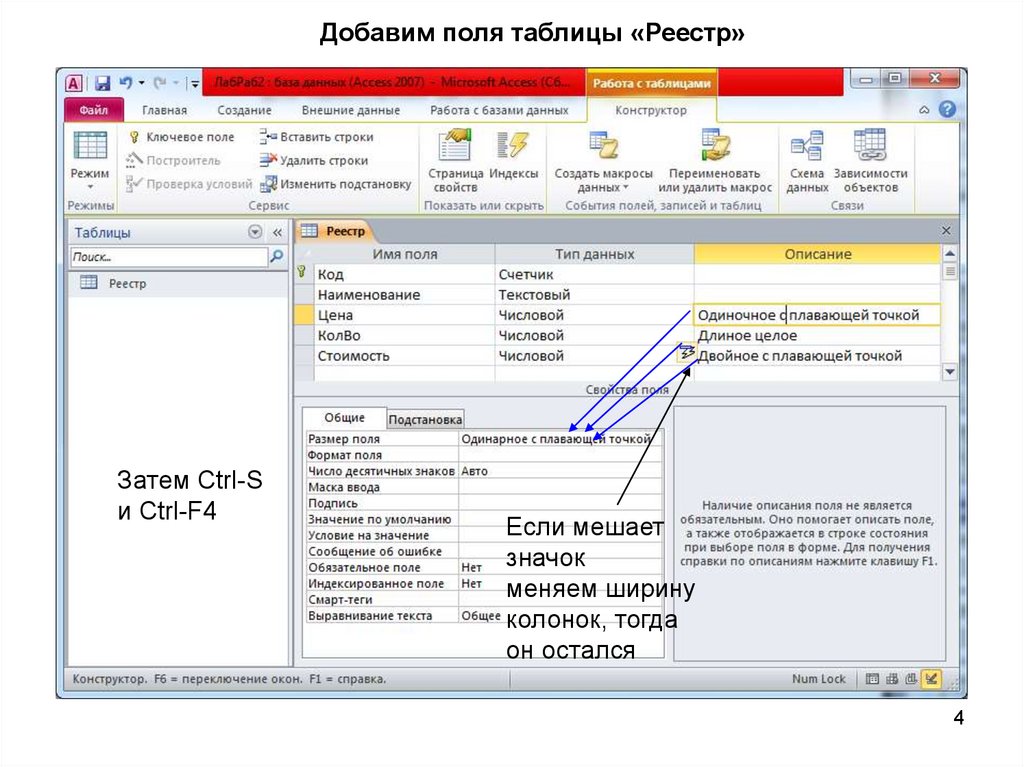The image size is (1024, 767).
Task: Undo with the Quick Access arrow
Action: coord(125,83)
